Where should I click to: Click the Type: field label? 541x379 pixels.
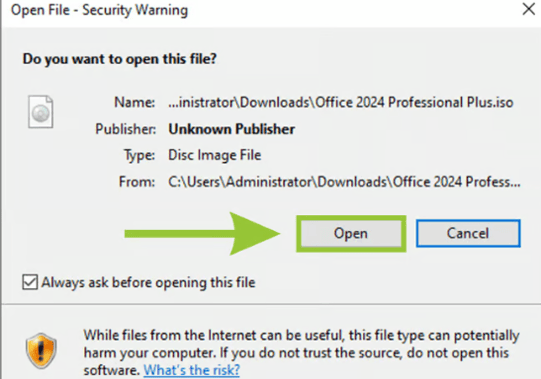(x=139, y=155)
